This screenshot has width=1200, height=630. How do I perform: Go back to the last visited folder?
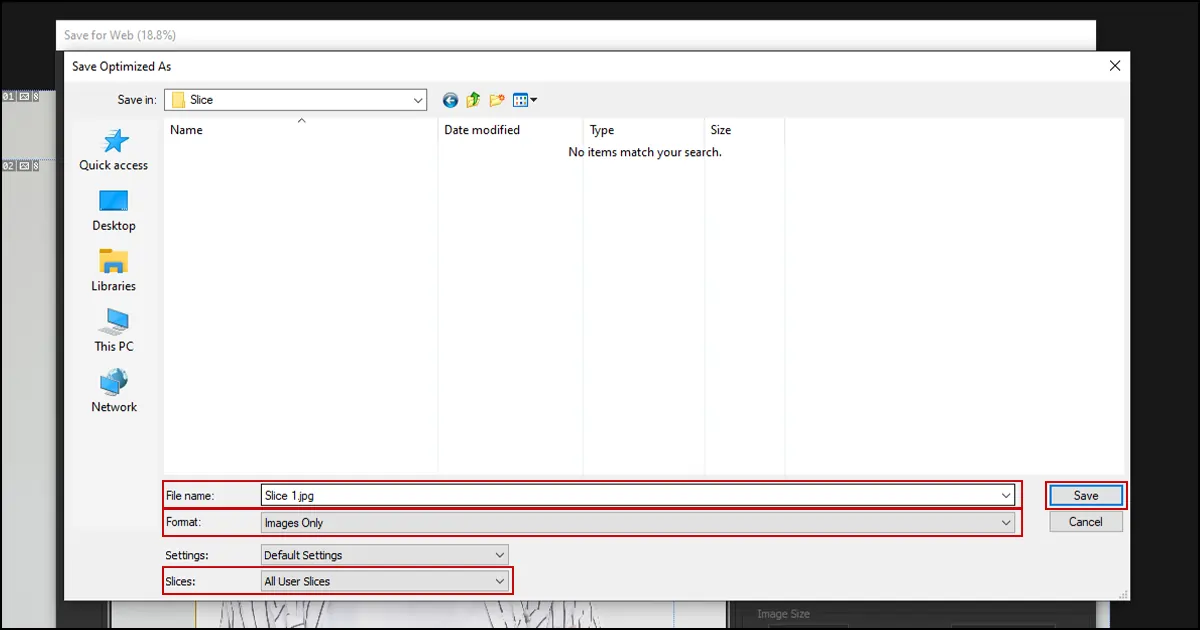[x=450, y=100]
